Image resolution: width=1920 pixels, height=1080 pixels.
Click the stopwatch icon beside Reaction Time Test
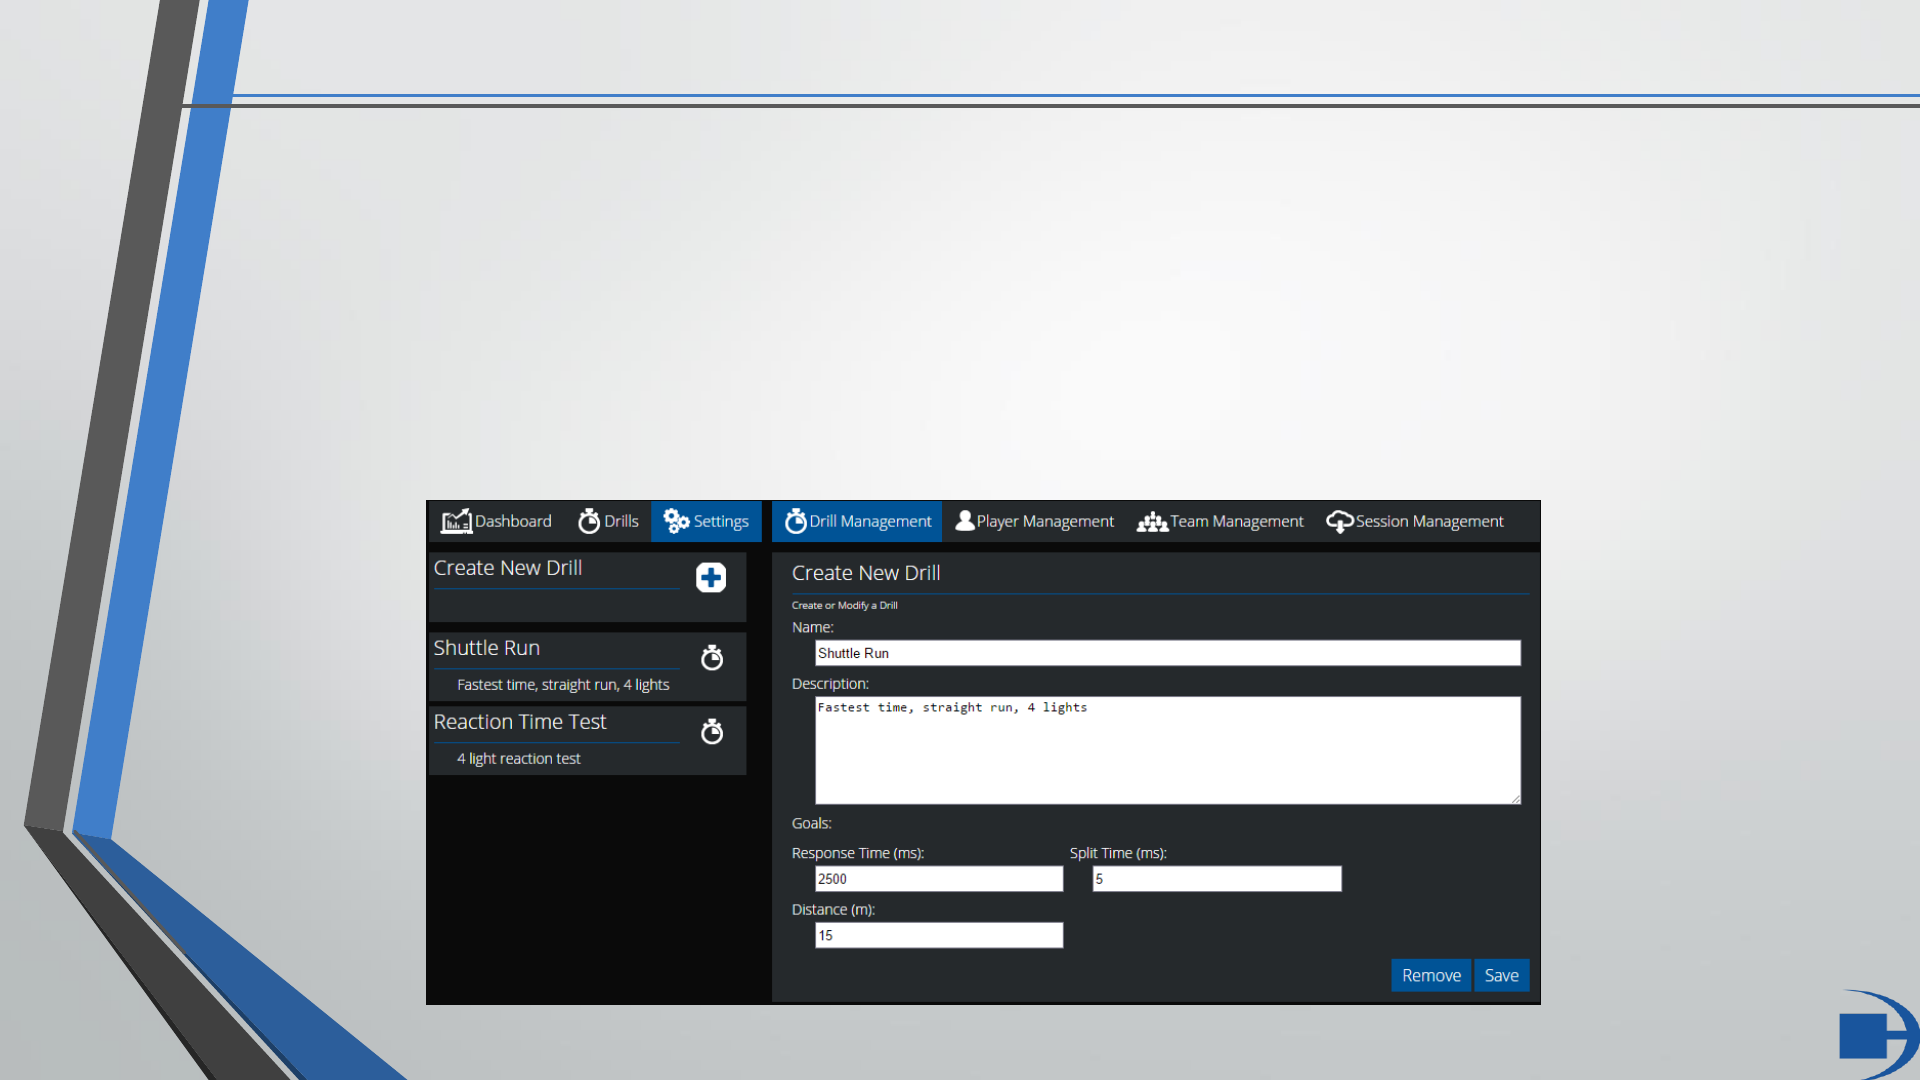(712, 731)
